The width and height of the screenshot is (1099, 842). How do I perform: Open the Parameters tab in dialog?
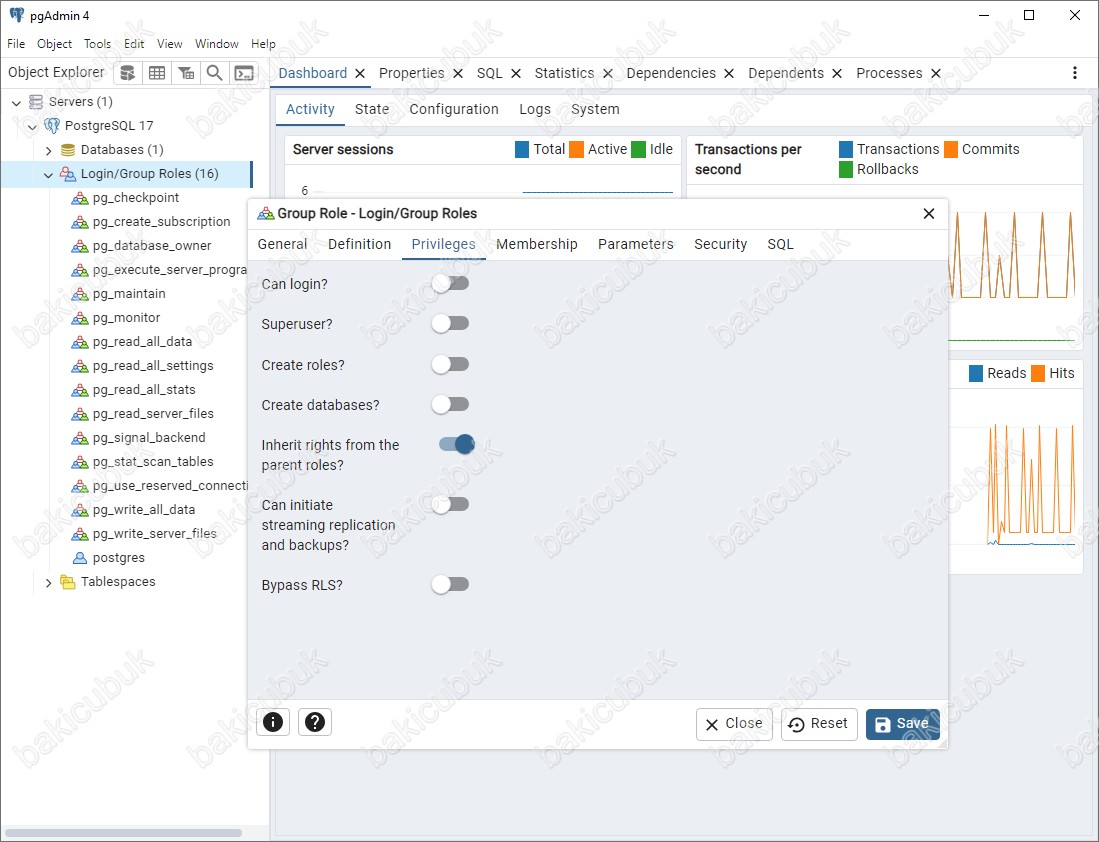coord(636,244)
